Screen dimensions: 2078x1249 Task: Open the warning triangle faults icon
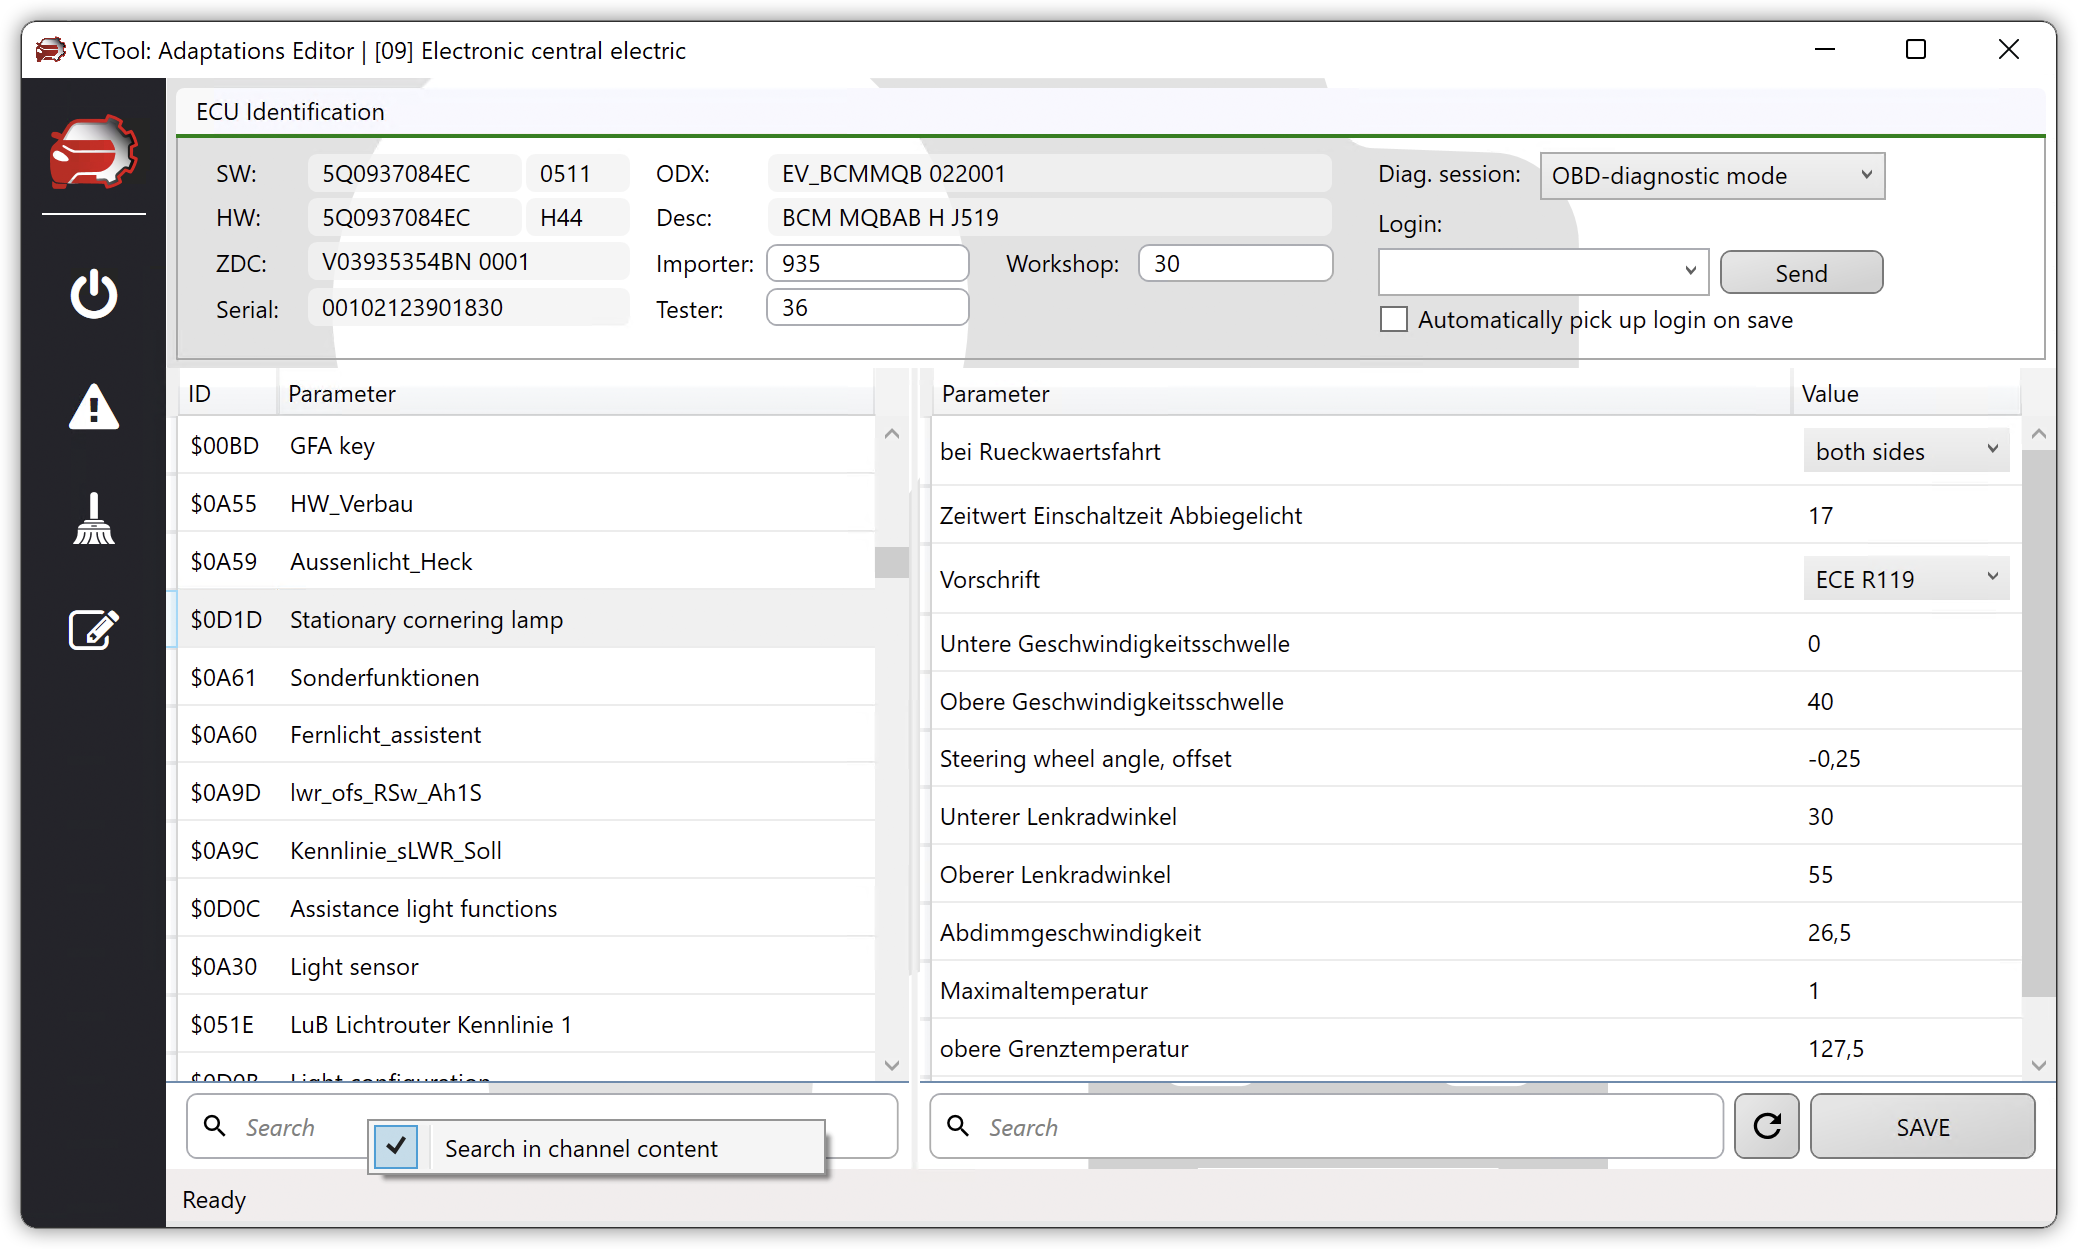click(x=94, y=407)
